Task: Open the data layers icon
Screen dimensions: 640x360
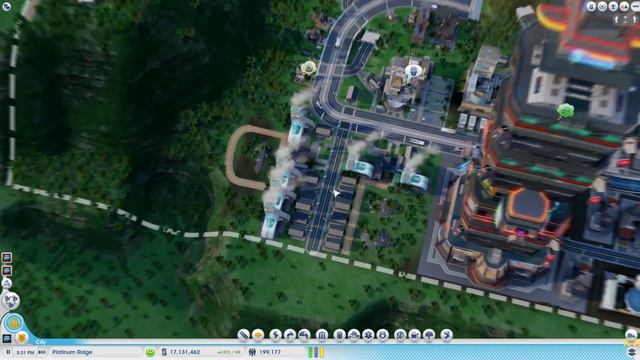Action: [x=632, y=351]
